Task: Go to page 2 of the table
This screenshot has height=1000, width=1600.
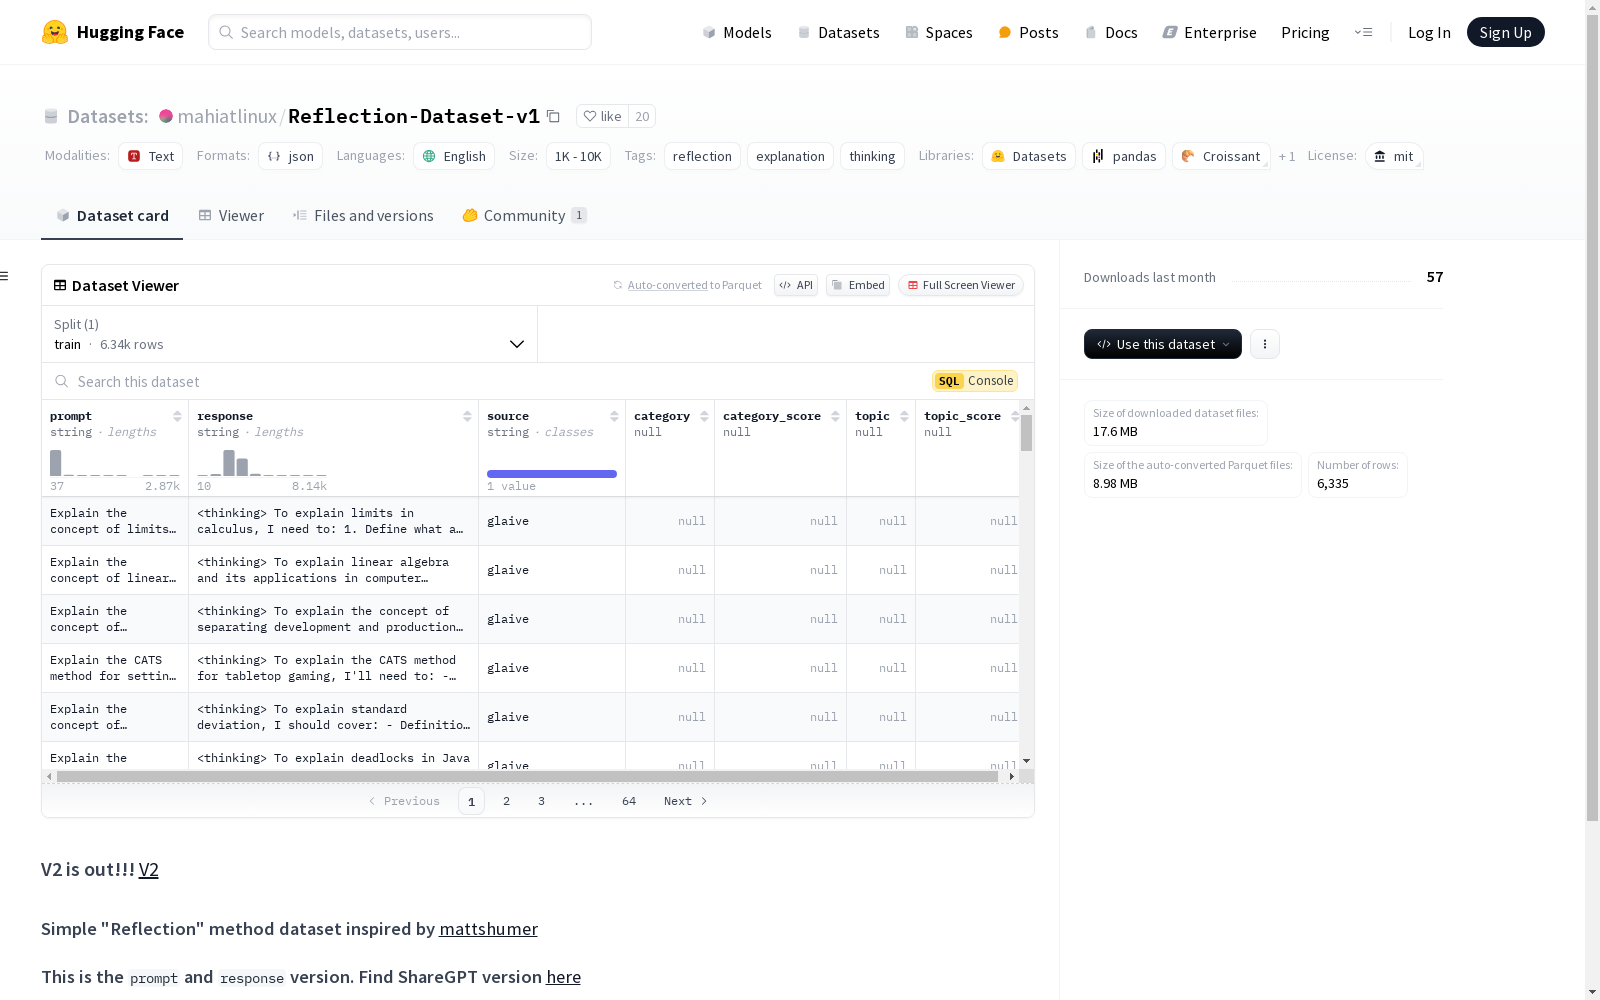Action: [507, 801]
